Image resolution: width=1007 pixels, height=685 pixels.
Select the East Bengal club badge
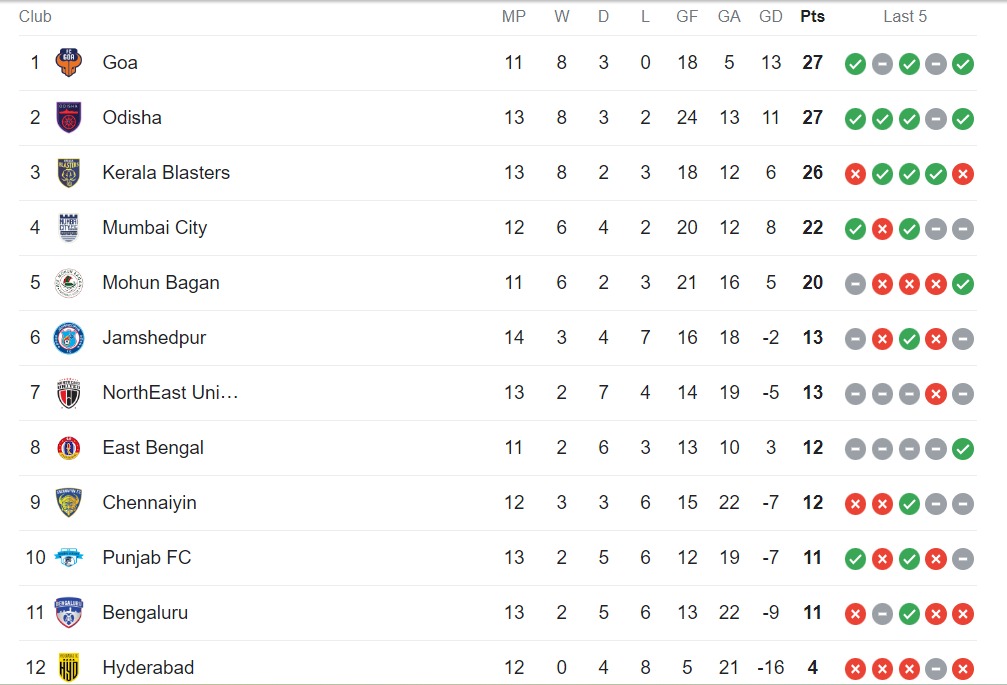[69, 448]
